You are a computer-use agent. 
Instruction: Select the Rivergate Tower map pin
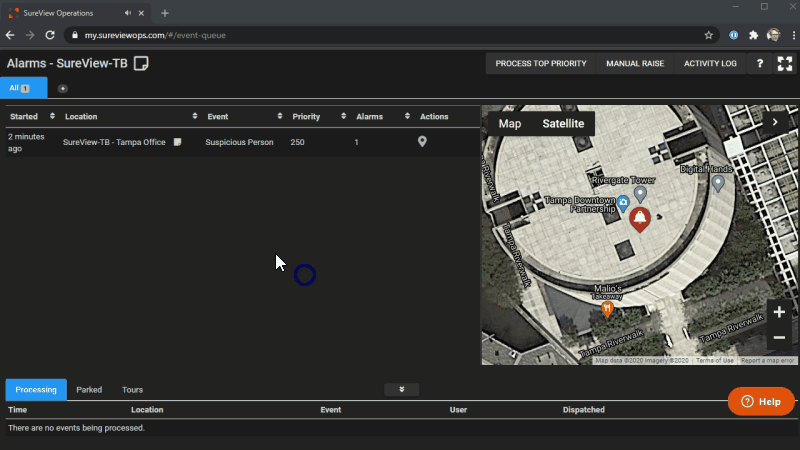tap(640, 194)
